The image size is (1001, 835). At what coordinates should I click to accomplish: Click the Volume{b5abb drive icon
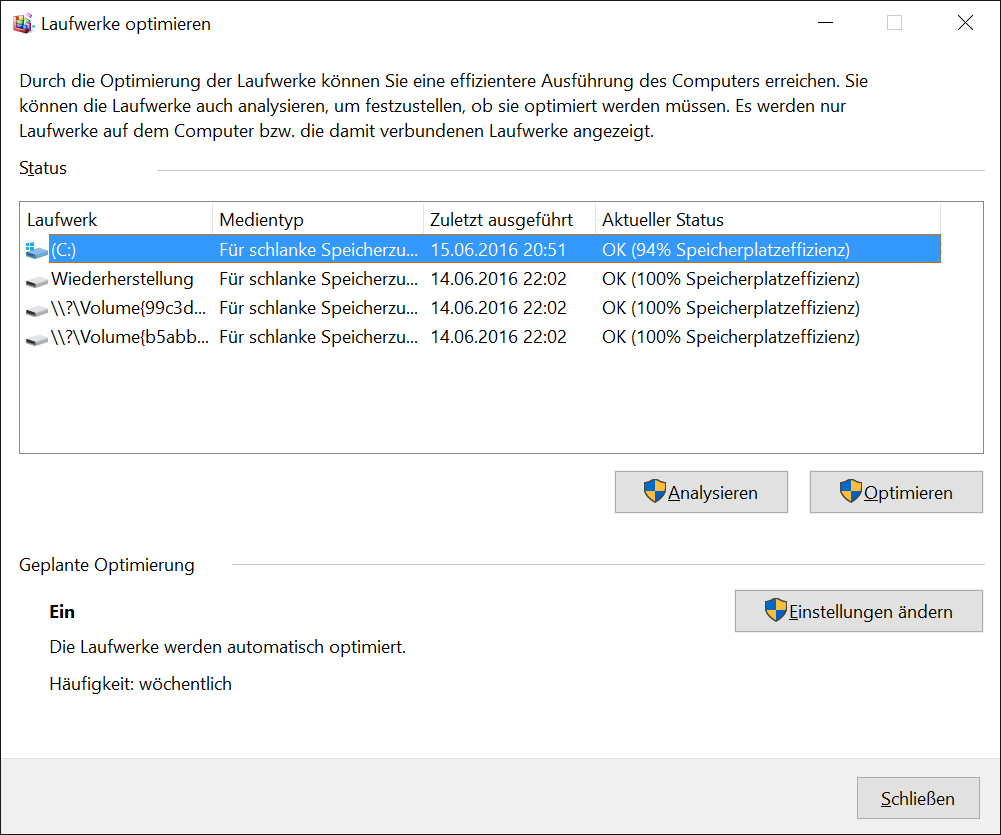(x=37, y=339)
